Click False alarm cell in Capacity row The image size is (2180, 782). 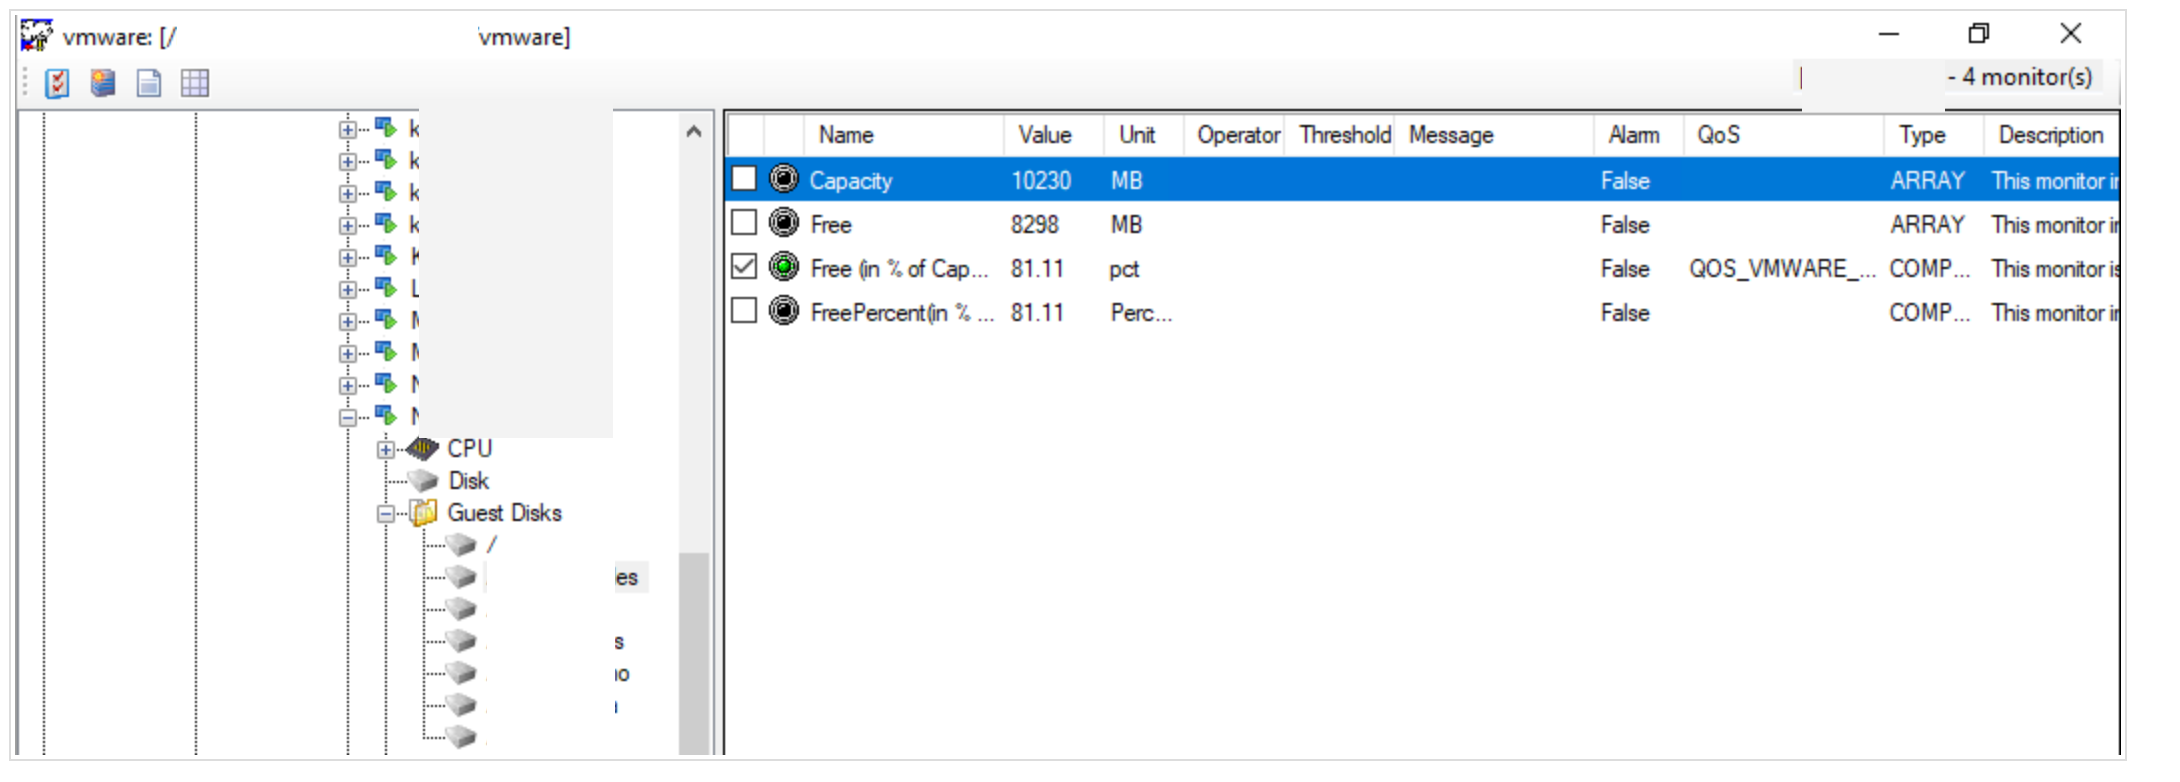(1625, 180)
